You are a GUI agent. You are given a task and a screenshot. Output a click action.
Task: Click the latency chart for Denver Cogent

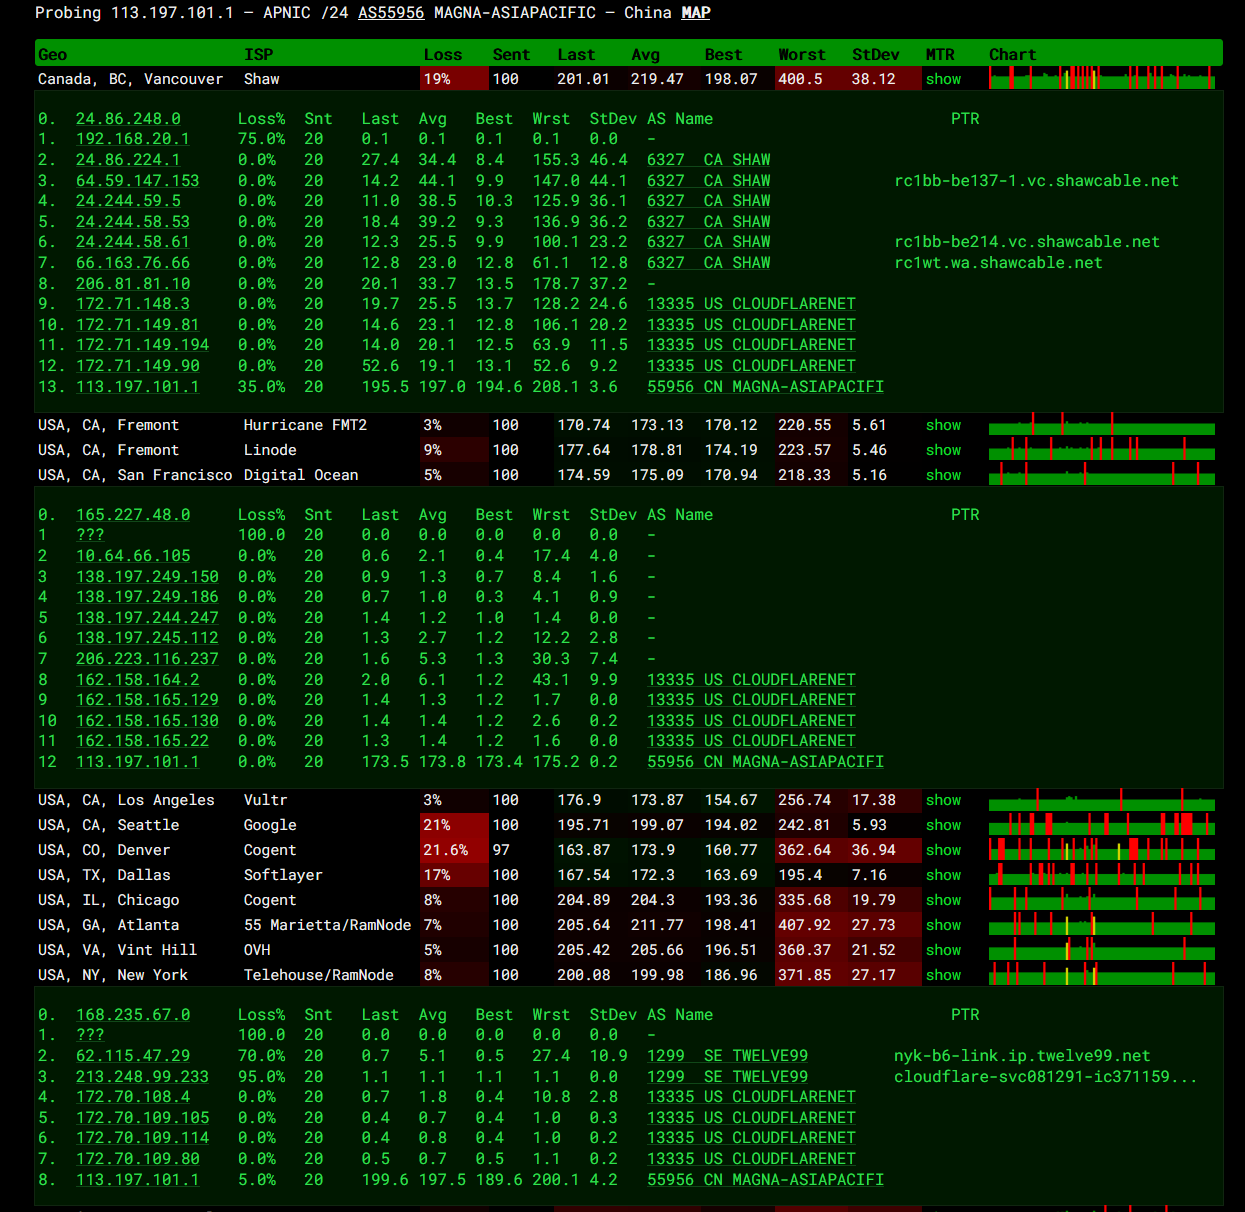click(x=1101, y=850)
